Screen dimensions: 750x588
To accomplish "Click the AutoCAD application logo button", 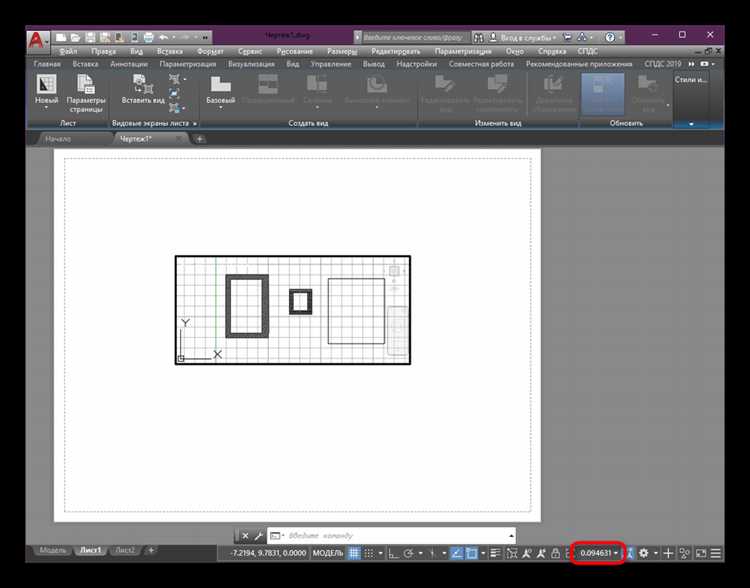I will click(37, 41).
